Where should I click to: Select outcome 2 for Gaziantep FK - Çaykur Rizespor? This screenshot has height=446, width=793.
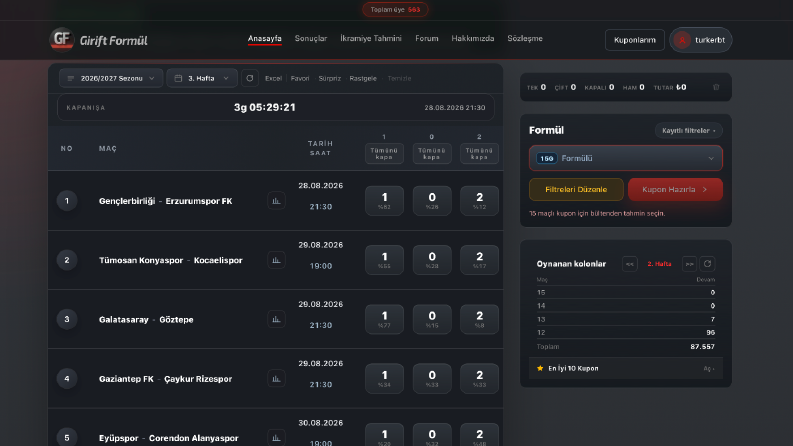click(479, 378)
